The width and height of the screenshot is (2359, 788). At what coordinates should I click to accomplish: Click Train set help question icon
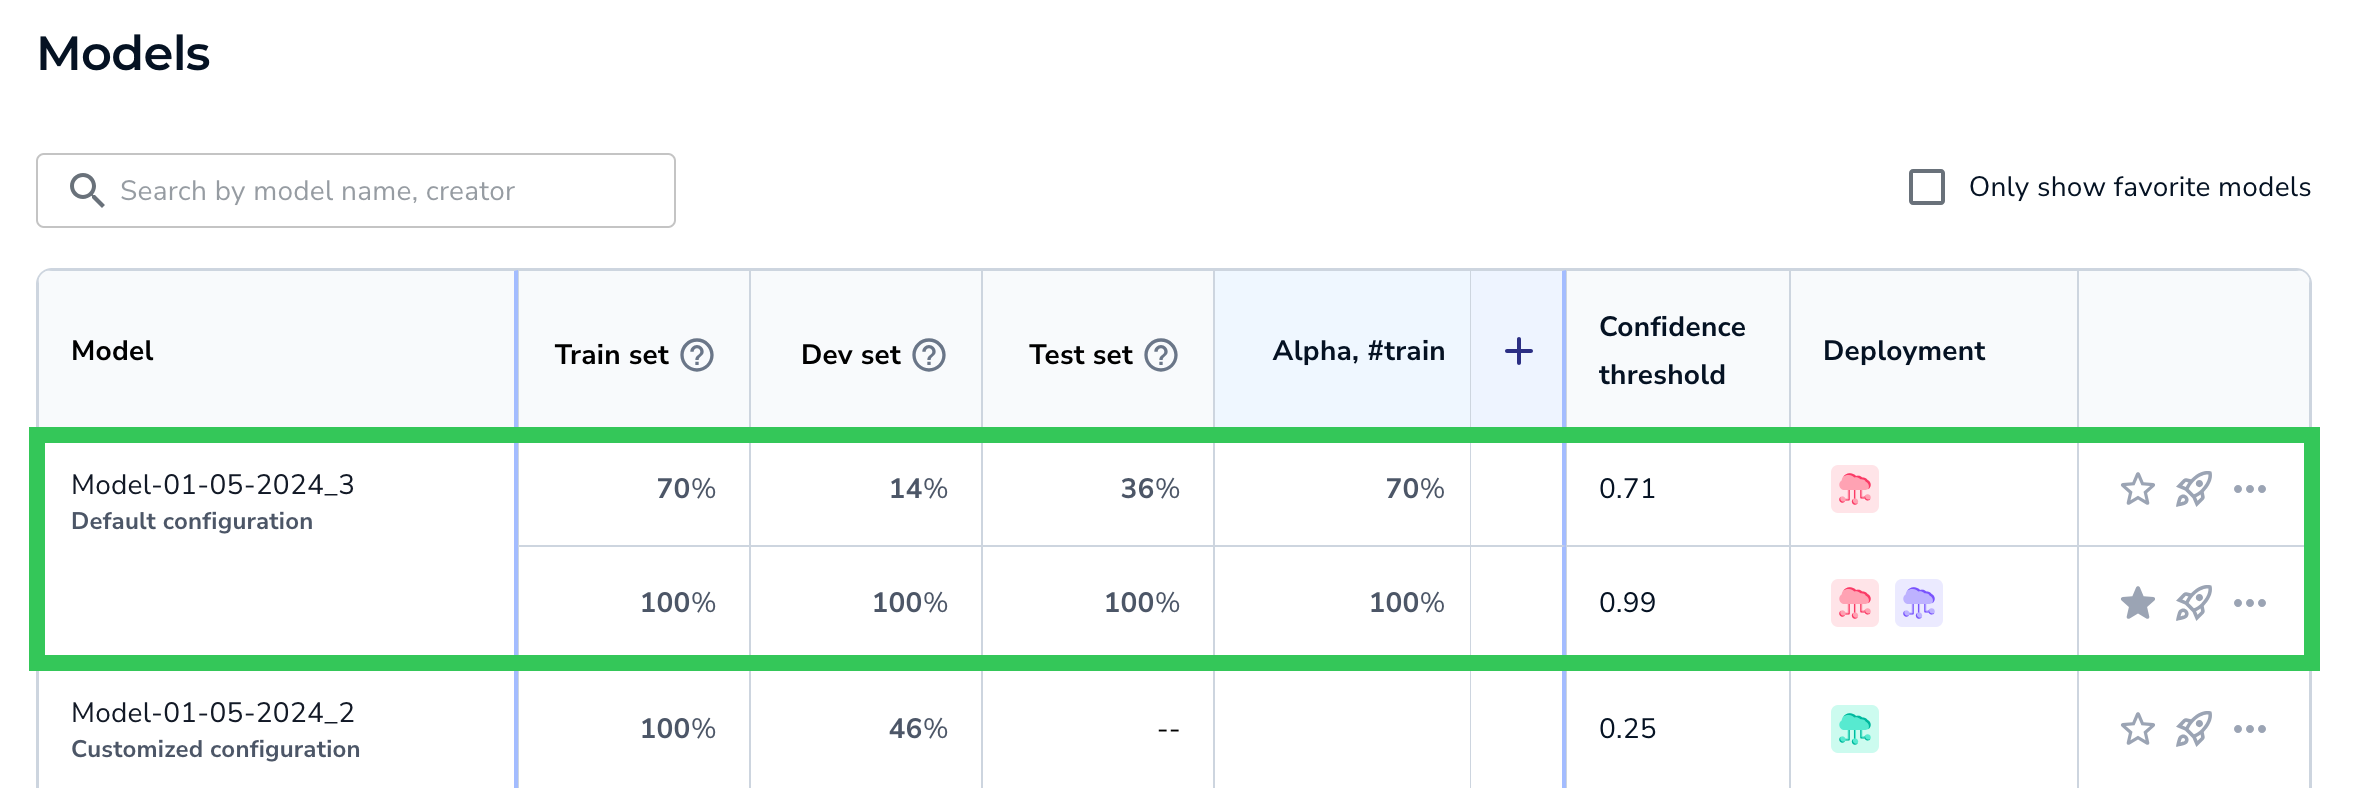tap(697, 355)
